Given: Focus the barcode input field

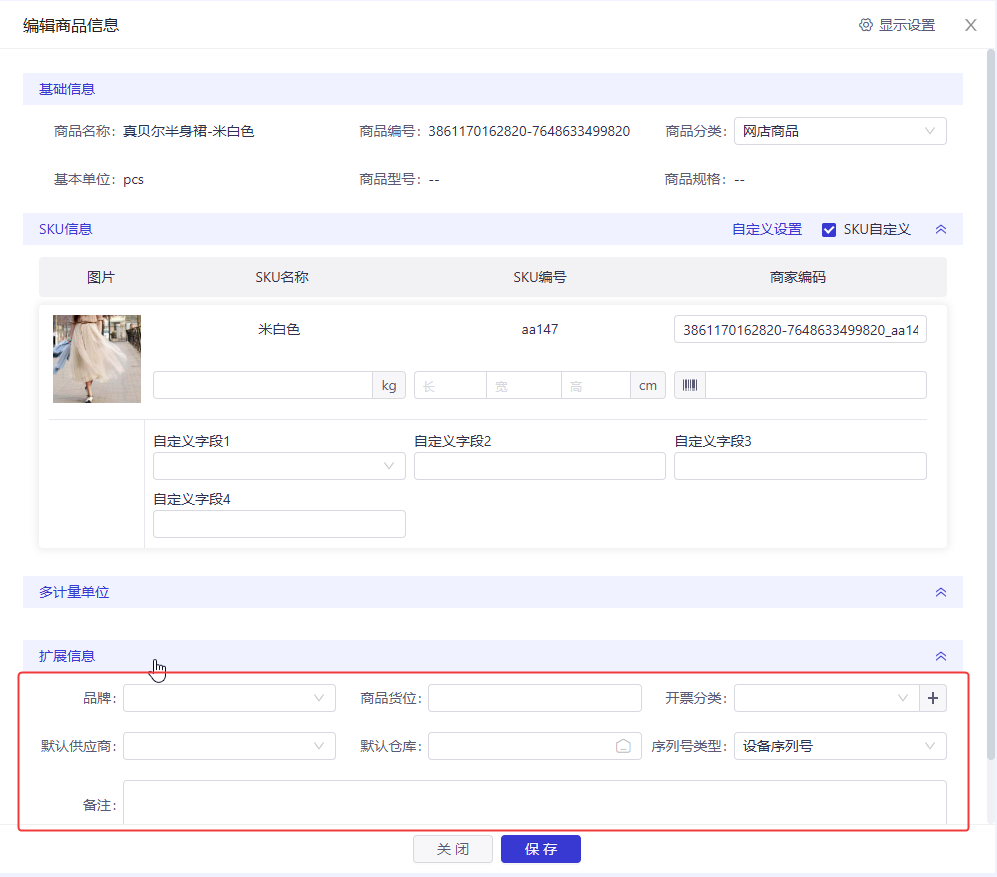Looking at the screenshot, I should pyautogui.click(x=816, y=385).
